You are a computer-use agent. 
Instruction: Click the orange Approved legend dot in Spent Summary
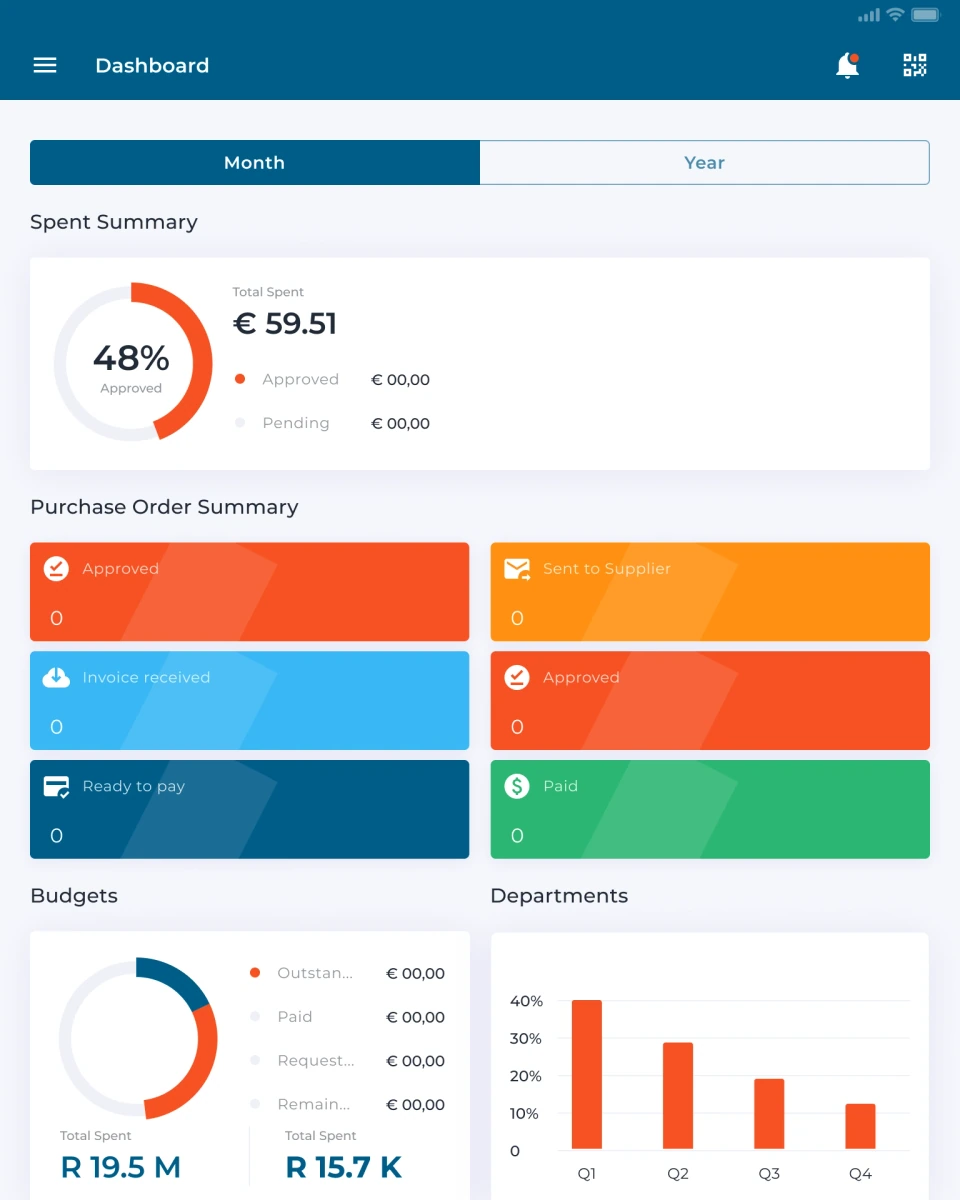240,379
